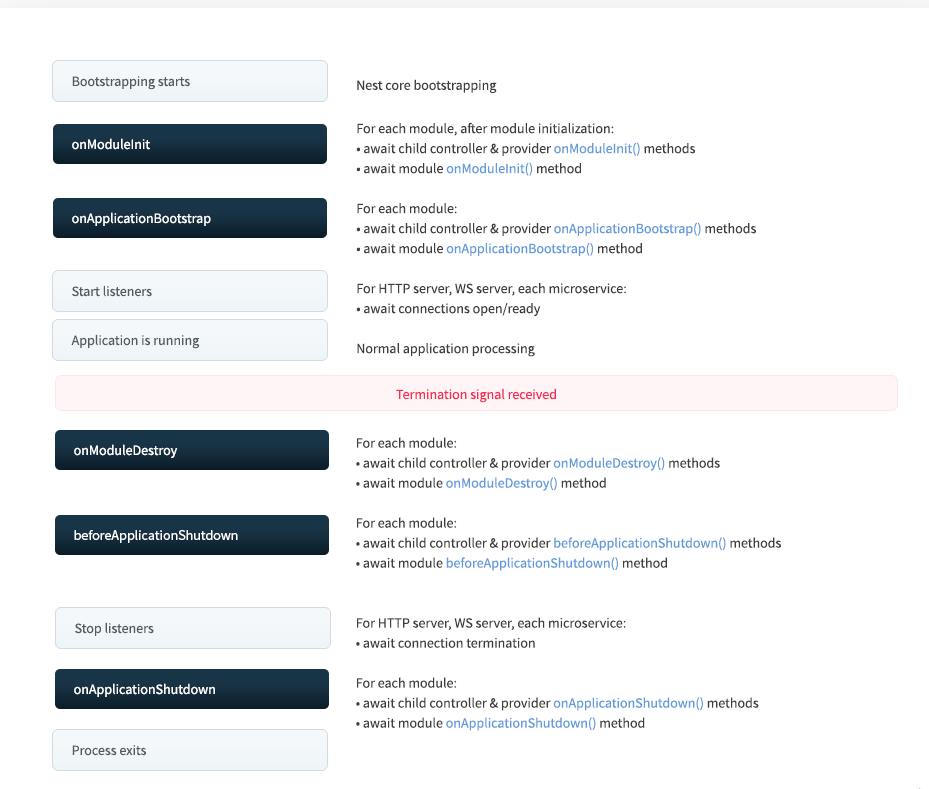Select the Process exits box

(x=190, y=750)
